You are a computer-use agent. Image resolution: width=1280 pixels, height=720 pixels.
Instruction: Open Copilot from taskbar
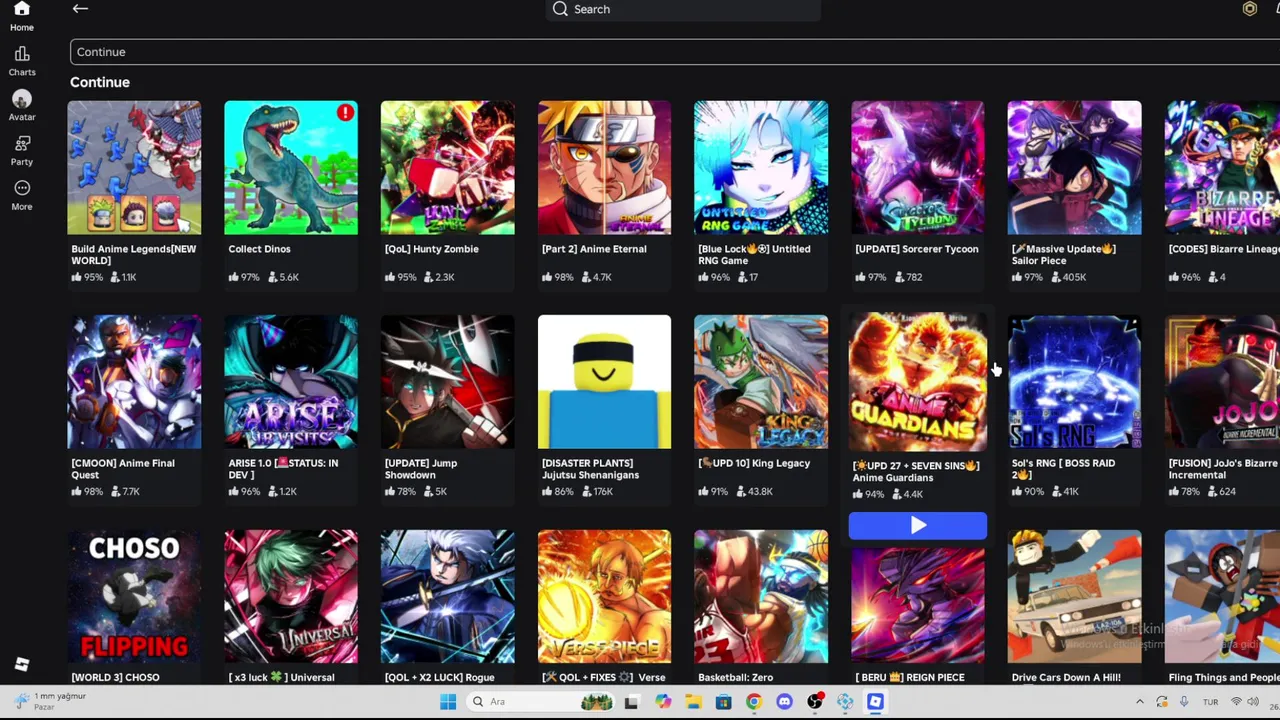click(x=662, y=702)
